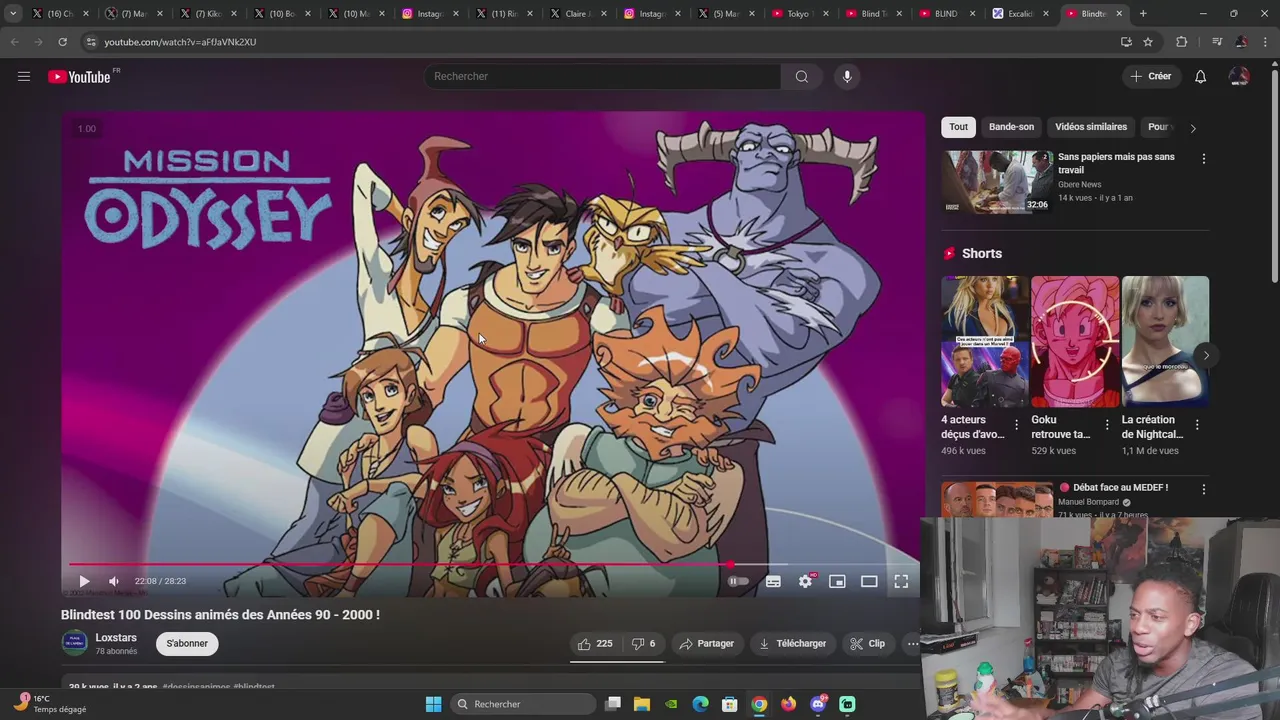1280x720 pixels.
Task: Like the video with 225 likes
Action: pos(595,644)
